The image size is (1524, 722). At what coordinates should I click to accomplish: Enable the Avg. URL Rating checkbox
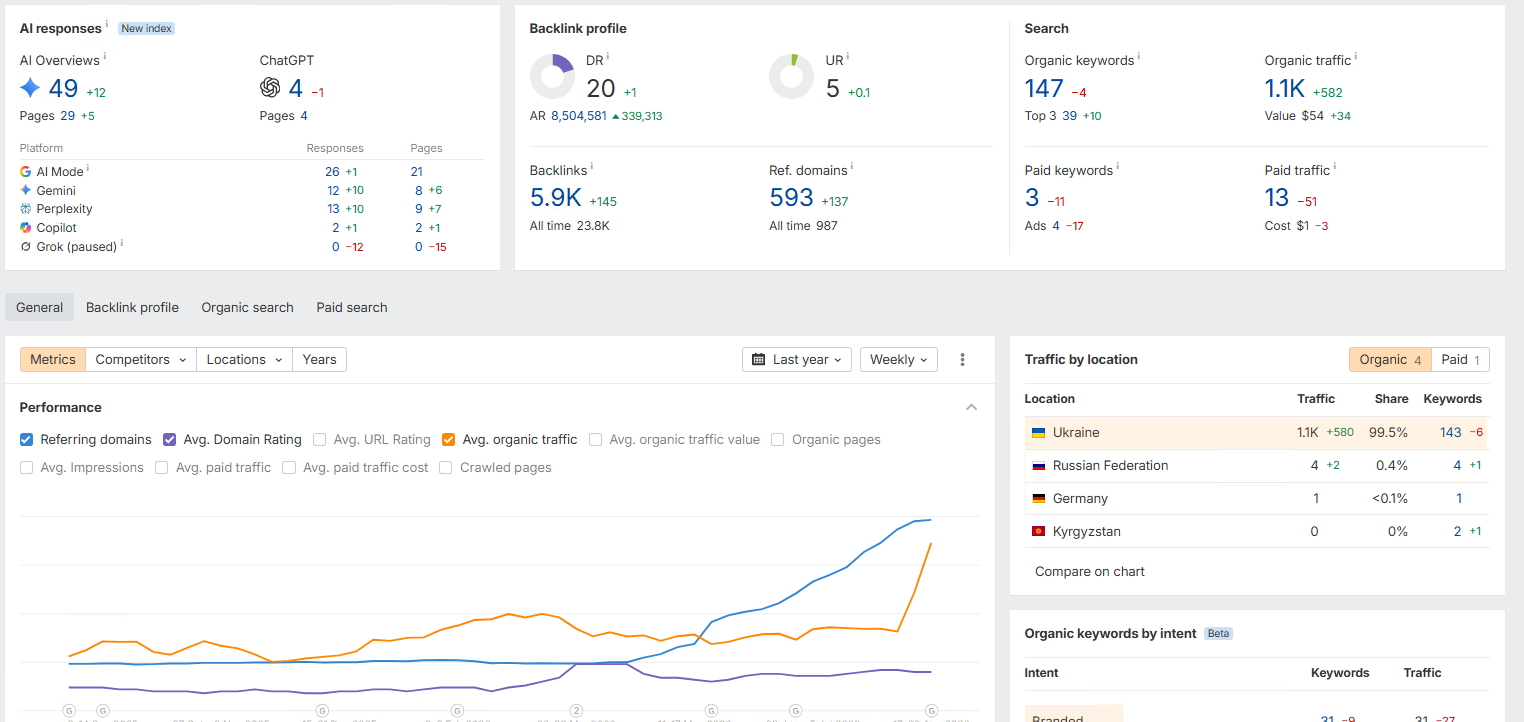(320, 439)
